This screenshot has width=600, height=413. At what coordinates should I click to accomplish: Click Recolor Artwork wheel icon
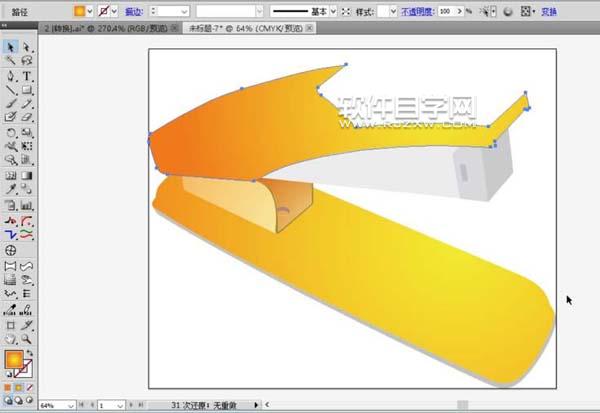[x=508, y=12]
